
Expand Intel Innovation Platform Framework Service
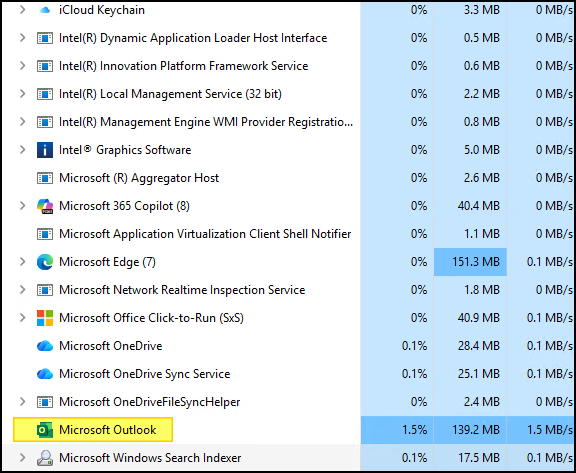coord(22,66)
